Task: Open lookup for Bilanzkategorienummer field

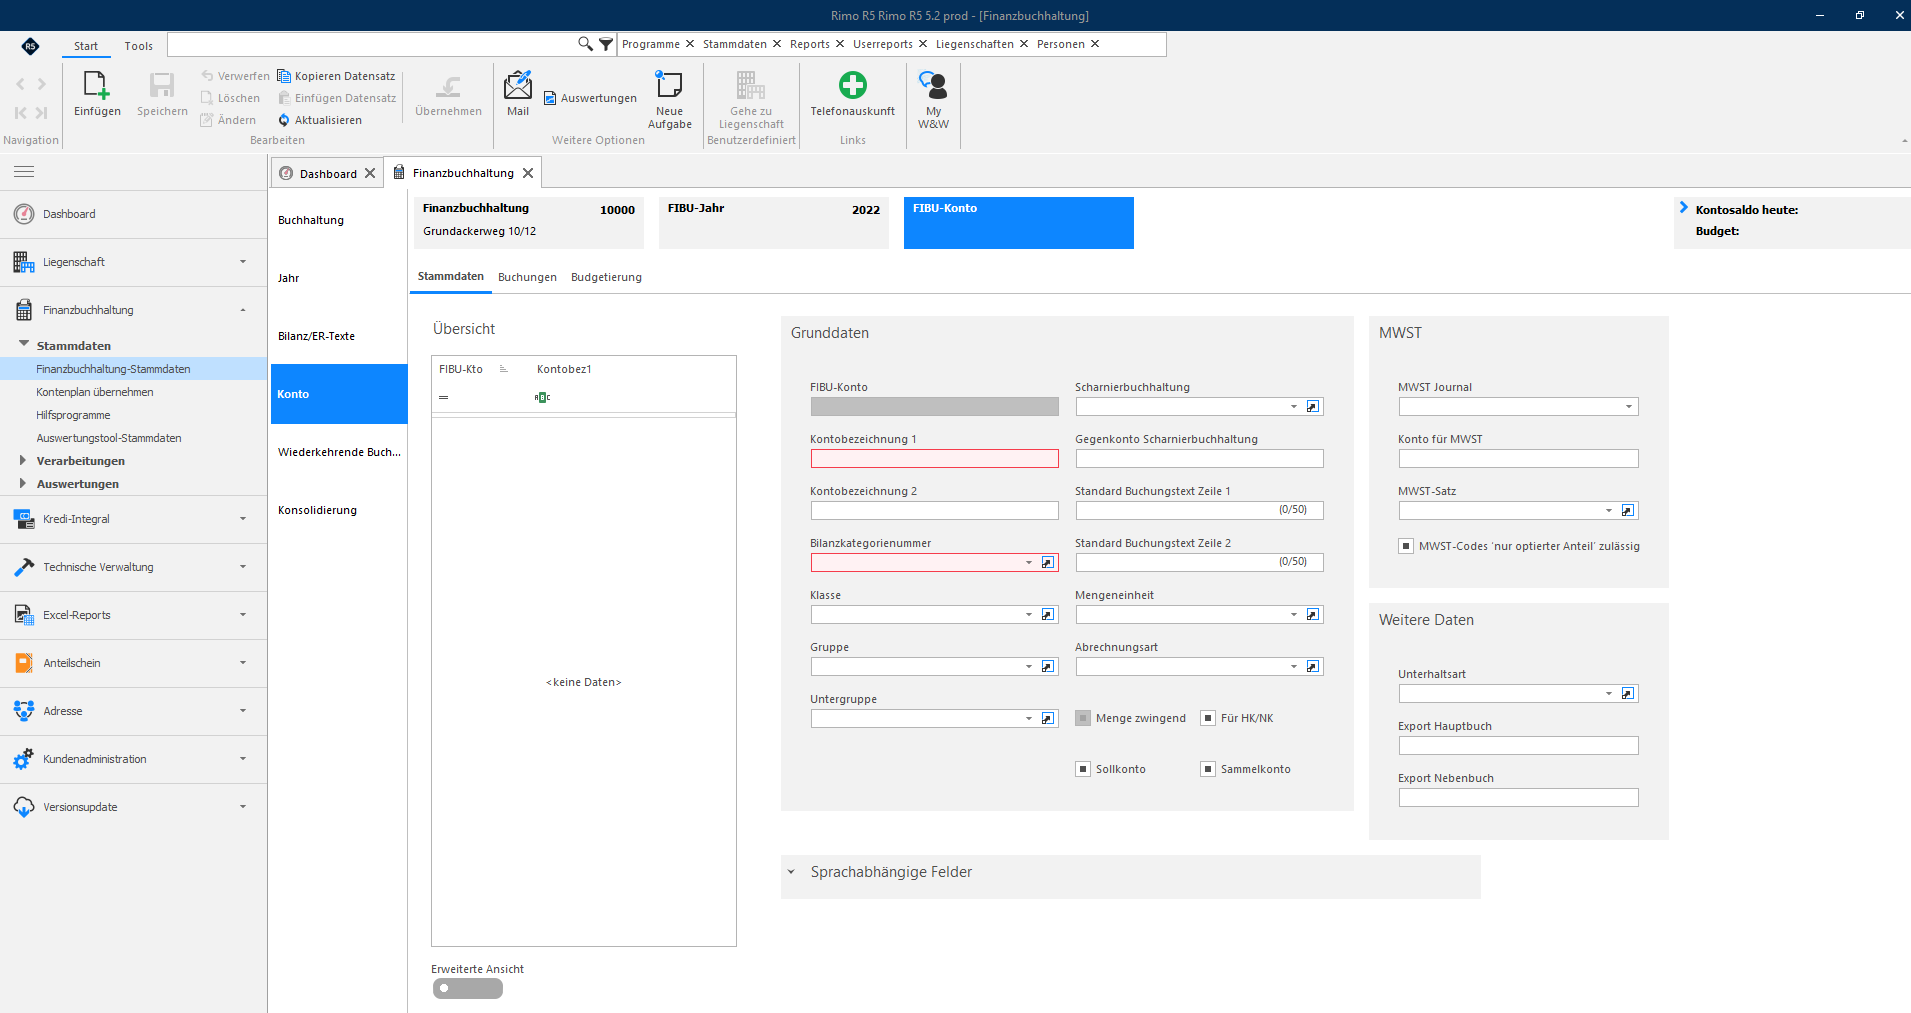Action: click(1048, 563)
